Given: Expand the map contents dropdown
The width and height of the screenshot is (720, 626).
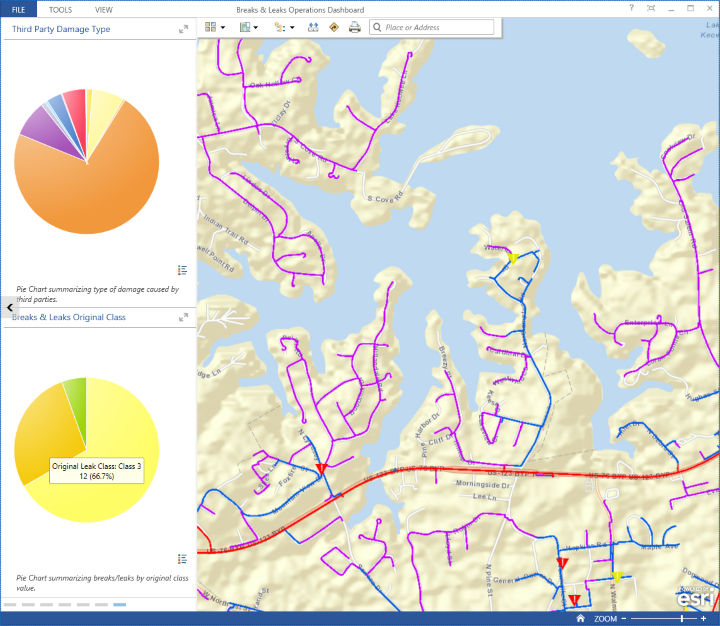Looking at the screenshot, I should tap(249, 27).
